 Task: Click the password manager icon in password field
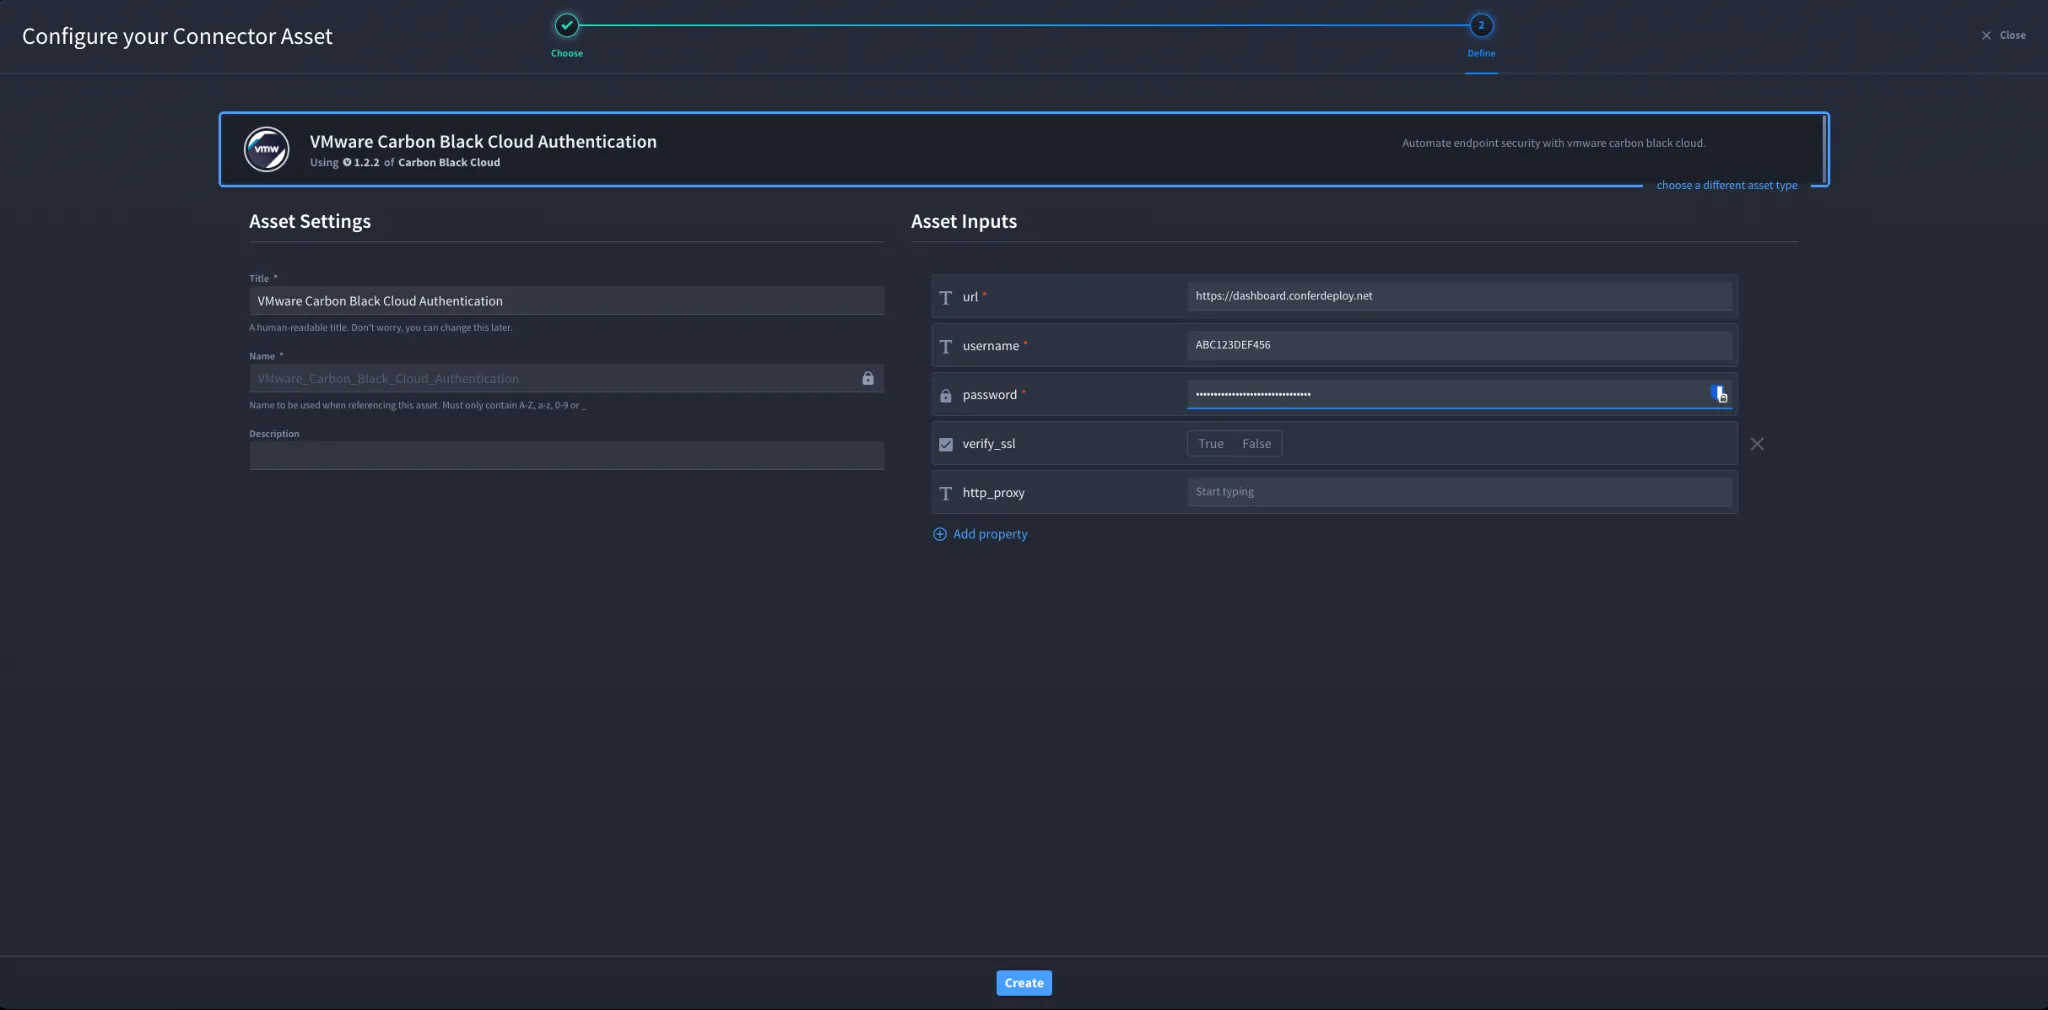tap(1719, 394)
